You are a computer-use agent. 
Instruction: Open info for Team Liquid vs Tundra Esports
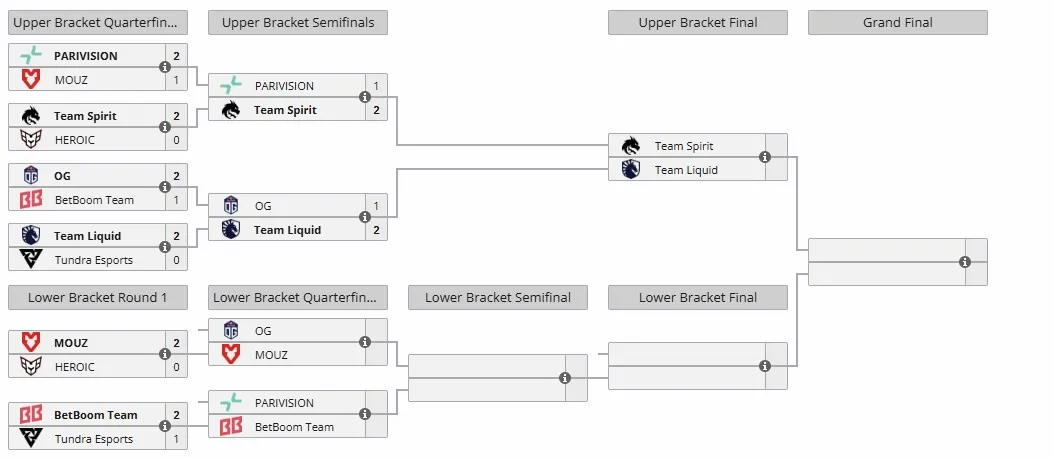(x=165, y=247)
